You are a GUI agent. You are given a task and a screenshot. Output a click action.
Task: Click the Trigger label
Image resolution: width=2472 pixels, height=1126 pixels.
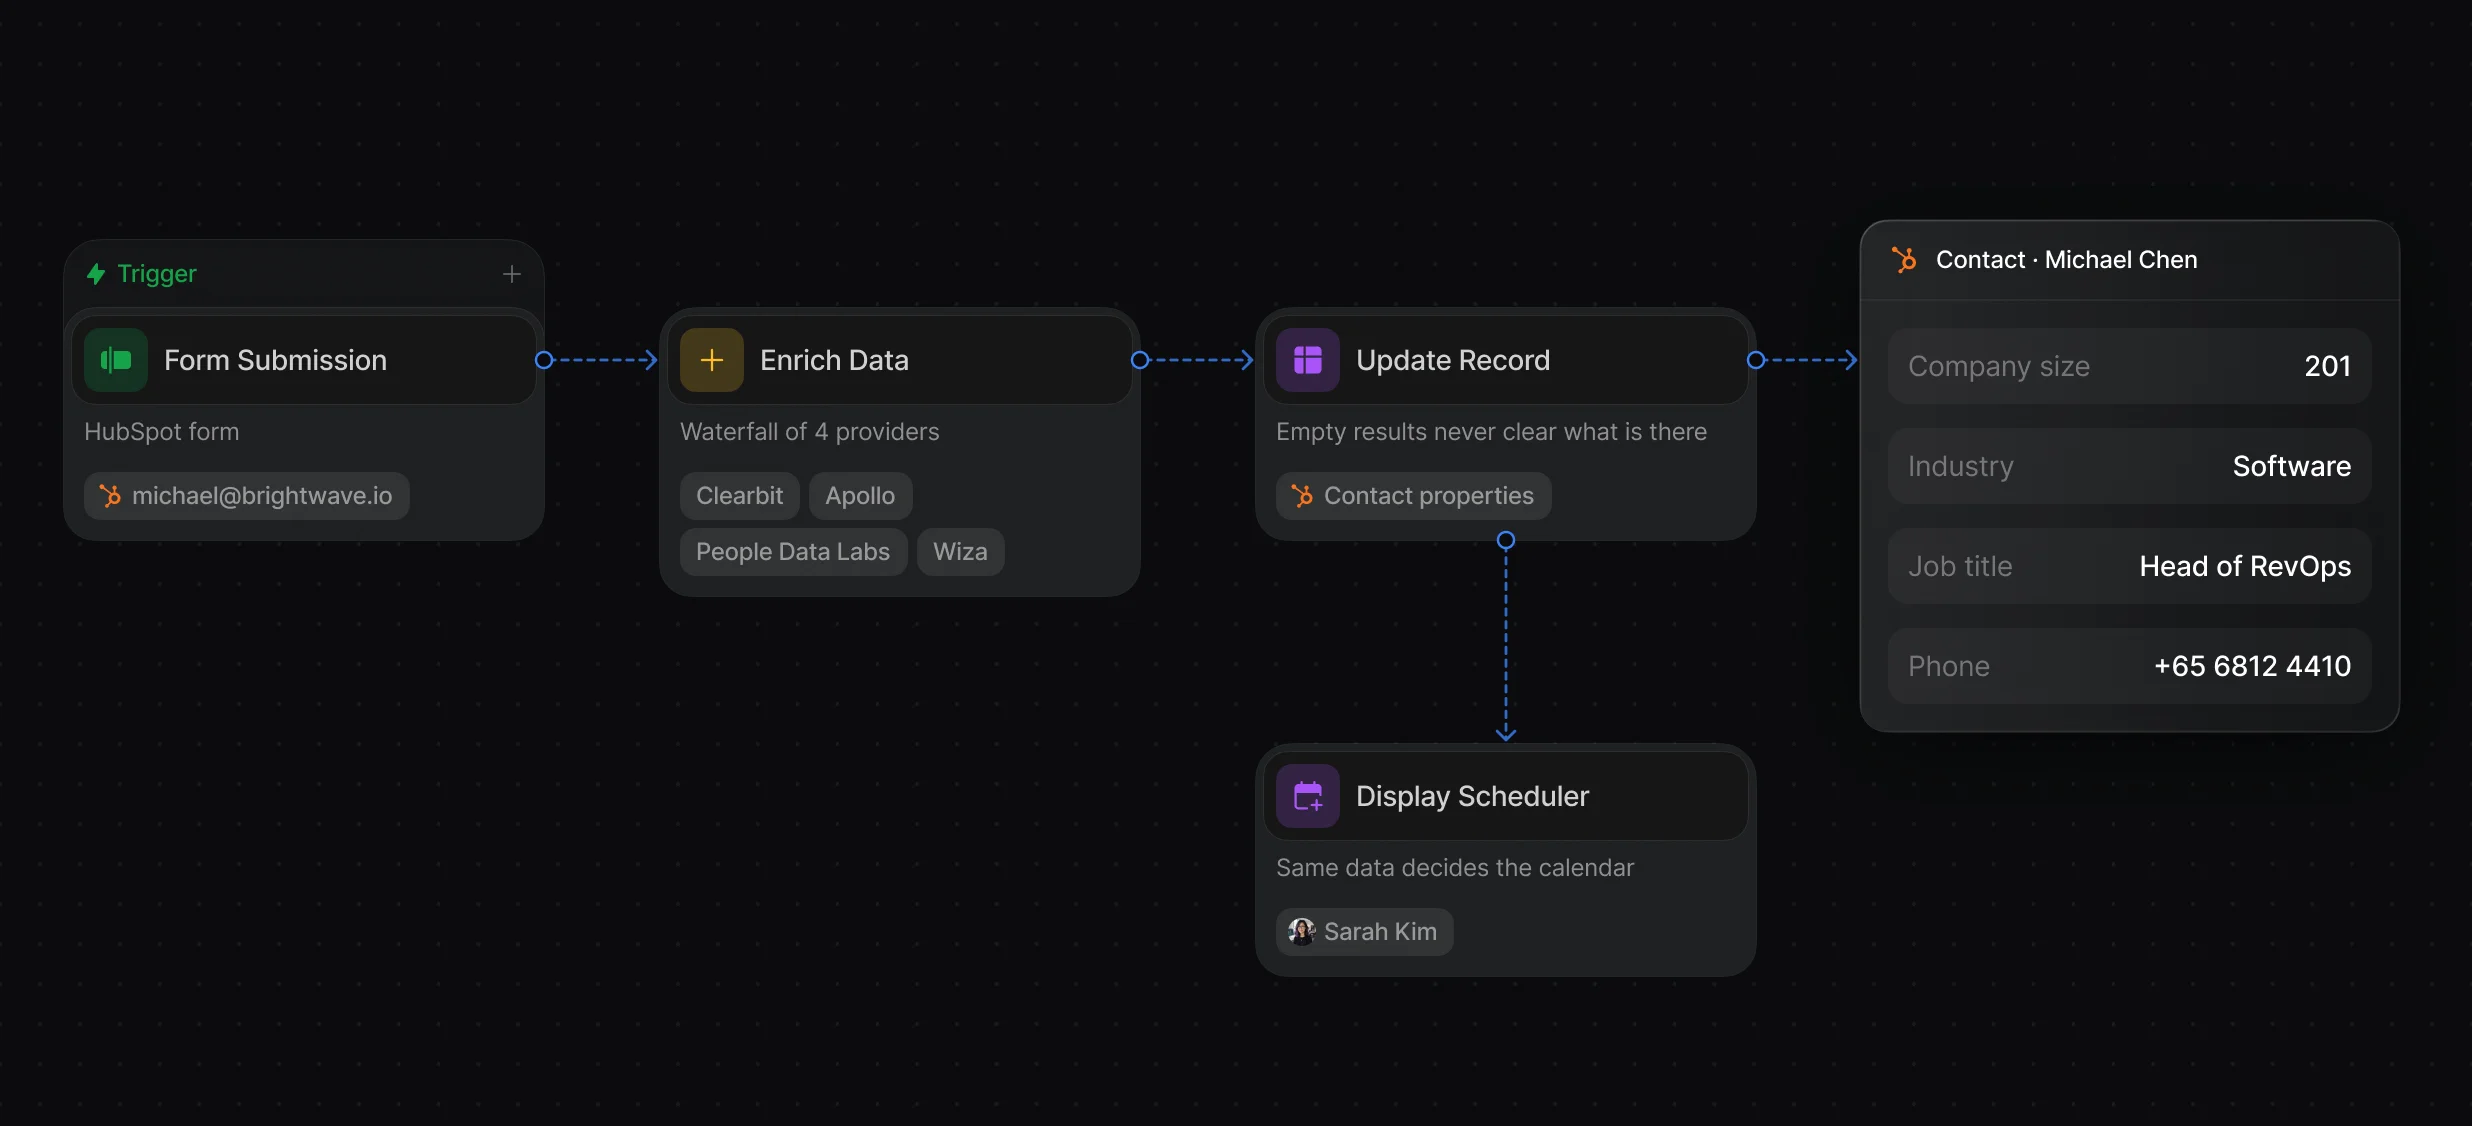[157, 274]
